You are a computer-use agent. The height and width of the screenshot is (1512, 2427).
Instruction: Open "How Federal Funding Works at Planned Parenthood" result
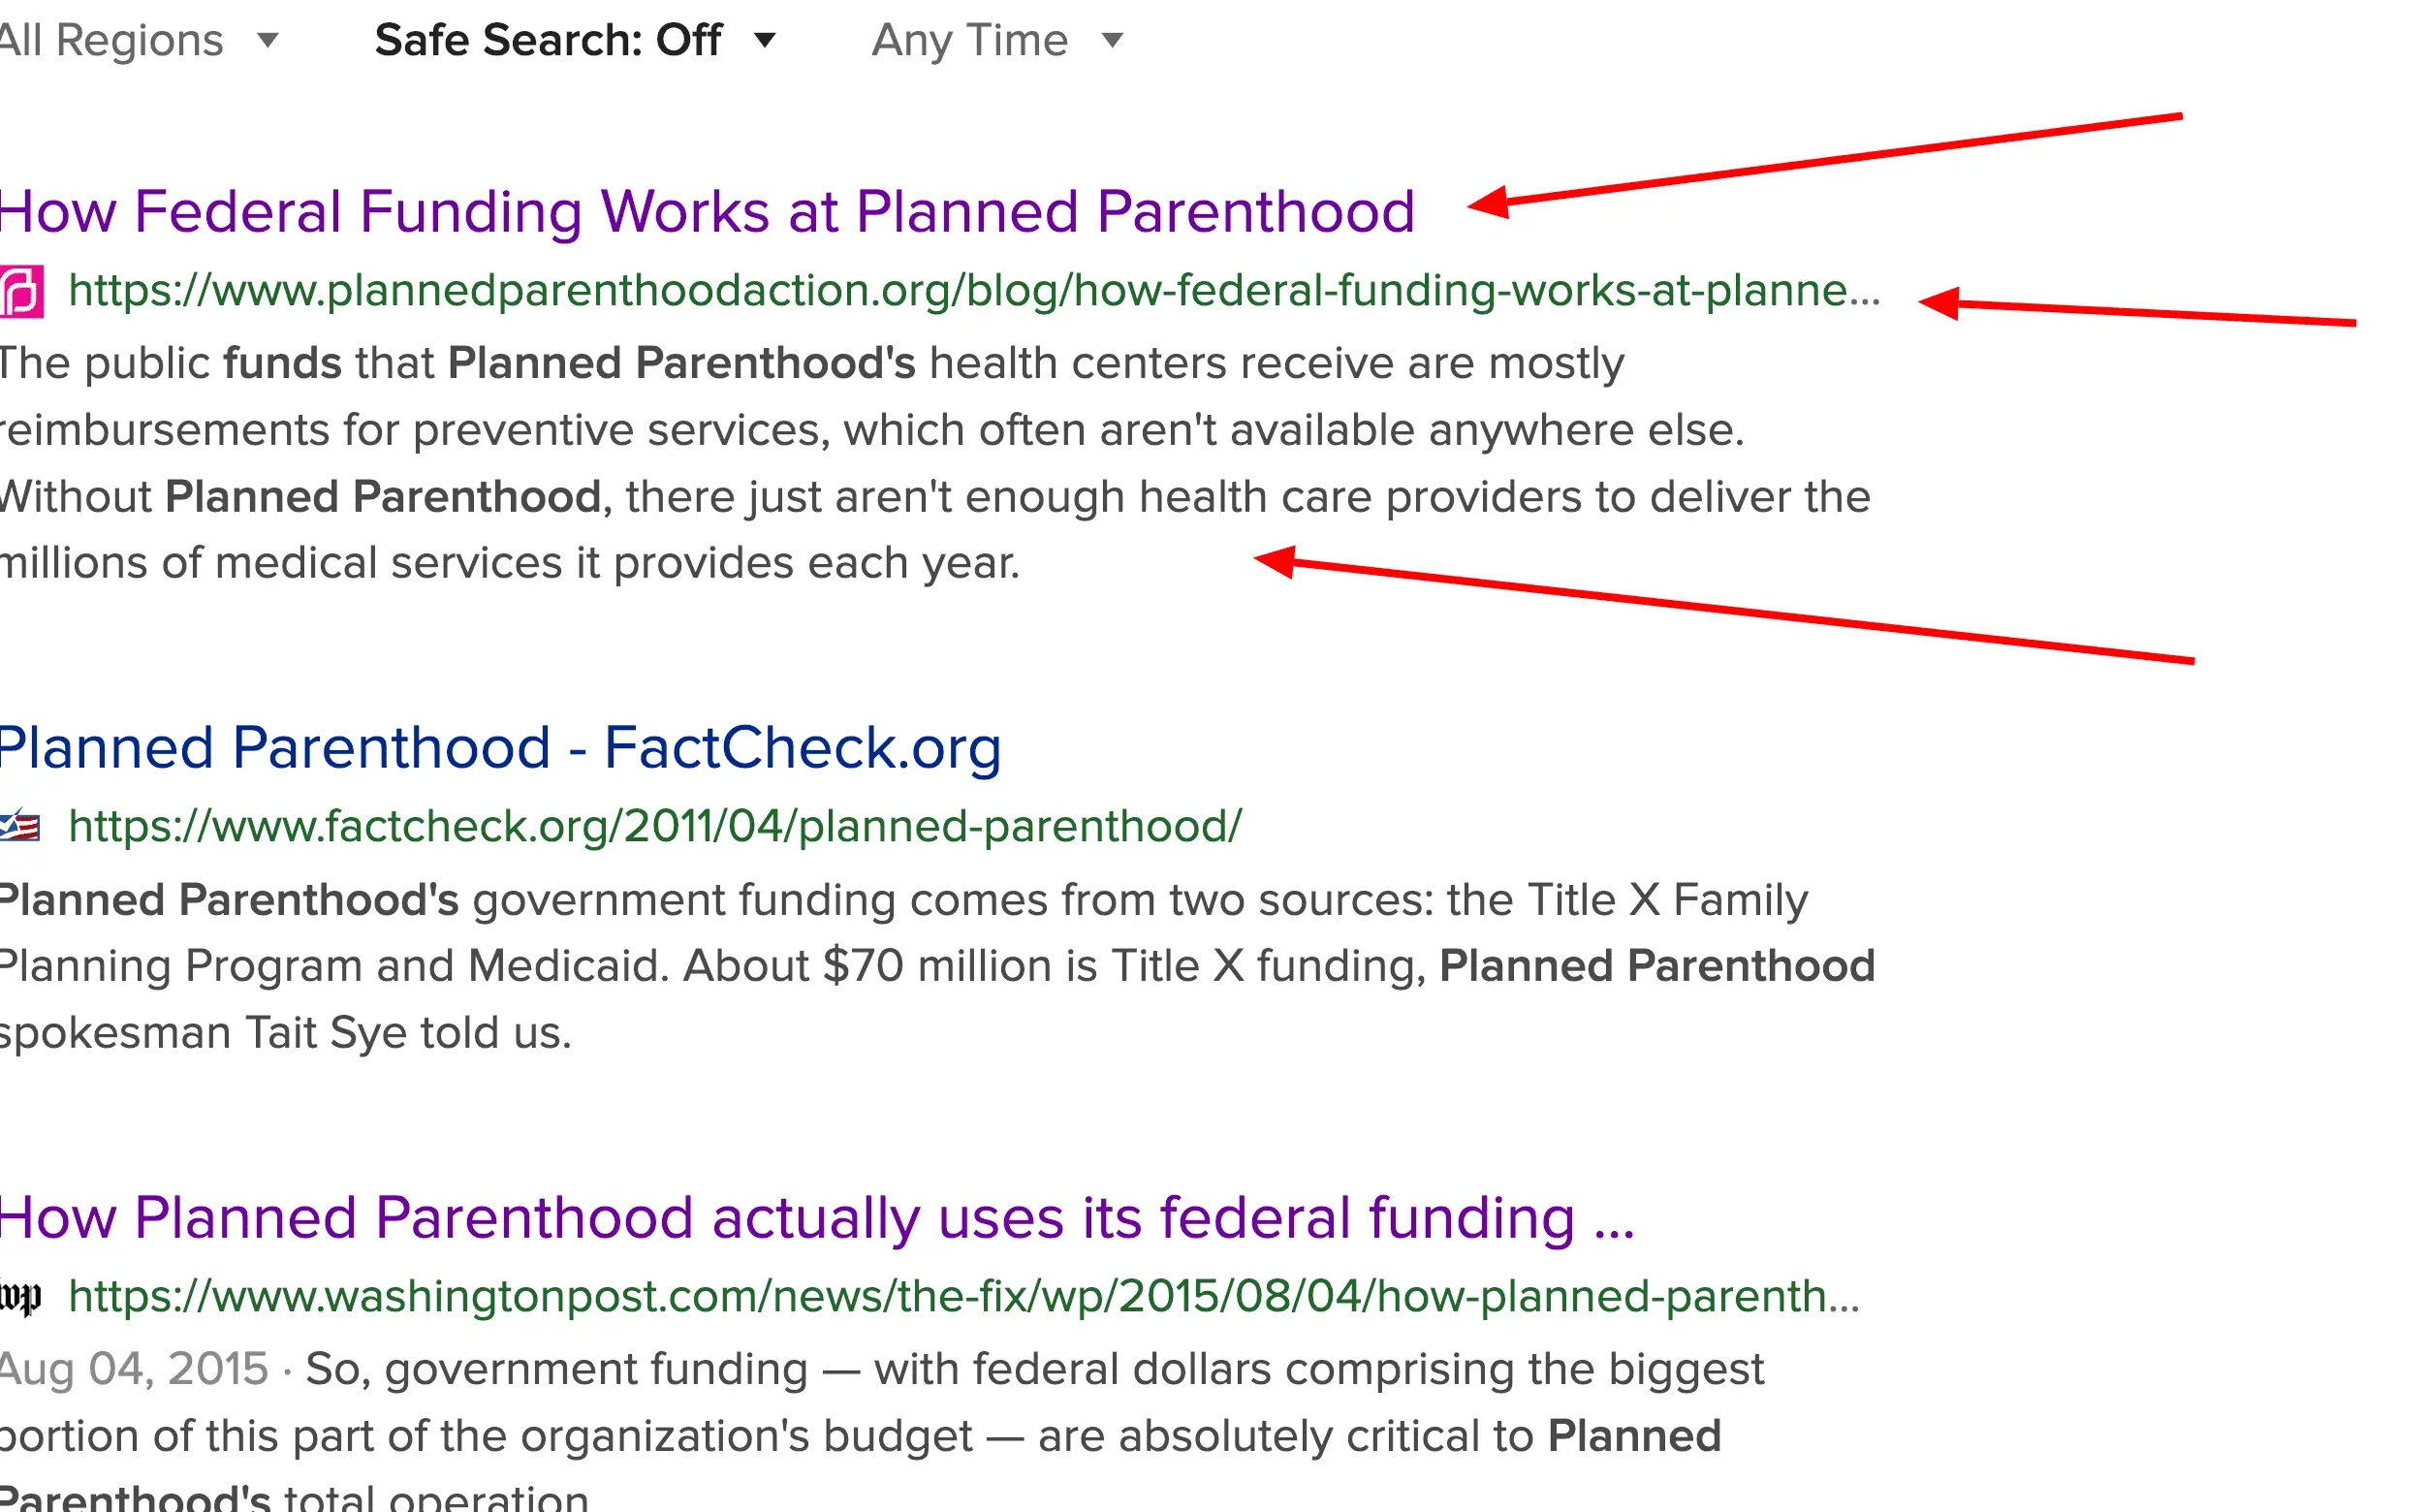[x=706, y=212]
